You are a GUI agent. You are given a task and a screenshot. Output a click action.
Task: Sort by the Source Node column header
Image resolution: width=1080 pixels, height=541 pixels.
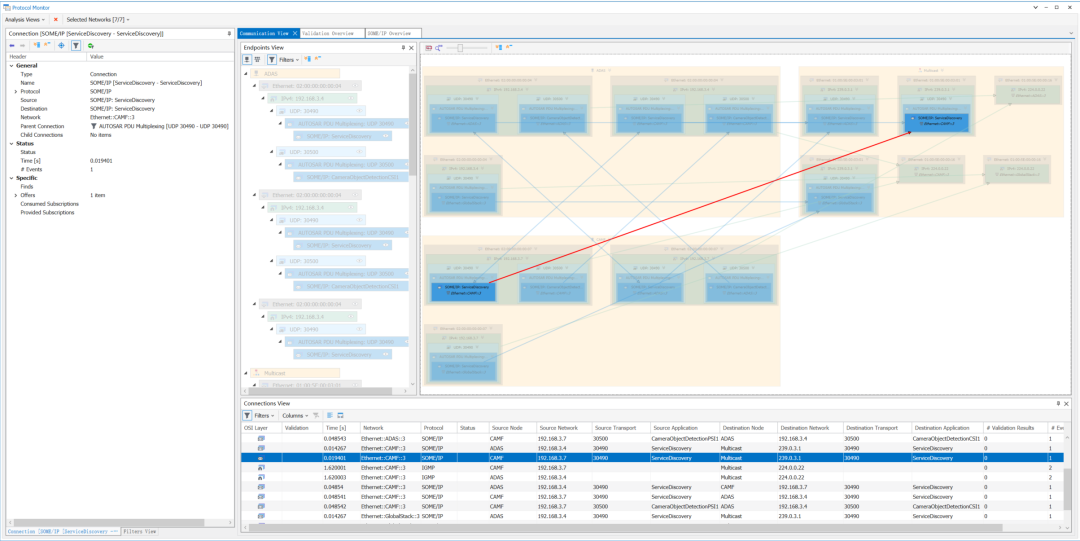click(x=512, y=428)
